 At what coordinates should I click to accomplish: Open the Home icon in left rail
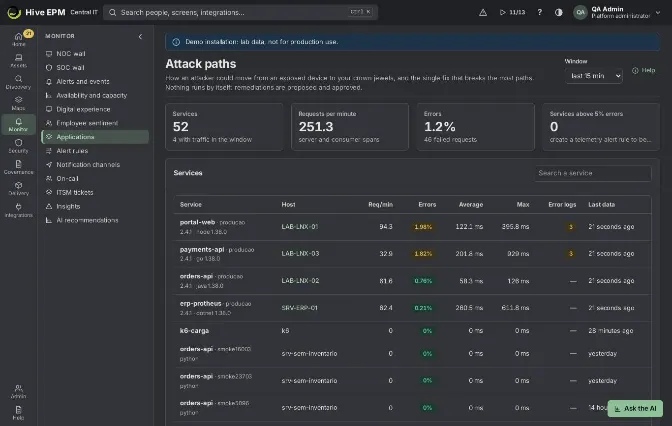[x=18, y=39]
